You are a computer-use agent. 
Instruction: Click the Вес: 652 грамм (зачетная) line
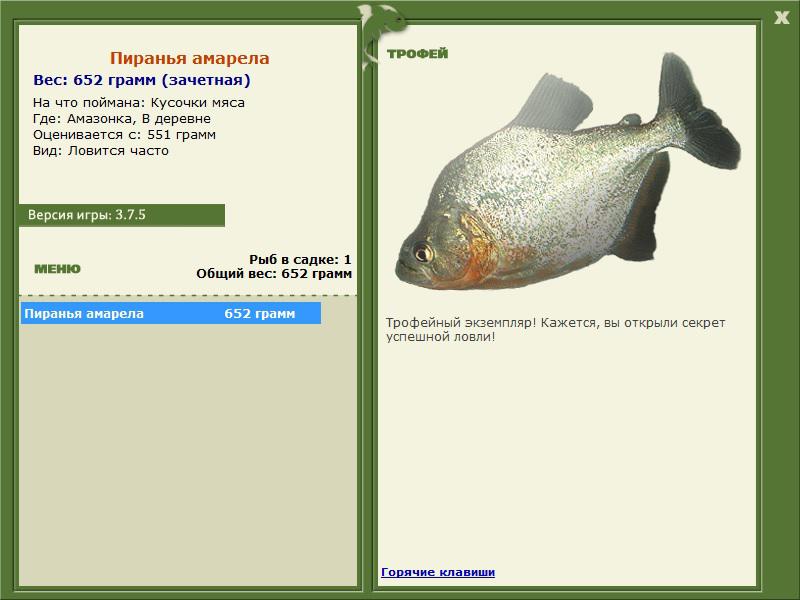142,80
